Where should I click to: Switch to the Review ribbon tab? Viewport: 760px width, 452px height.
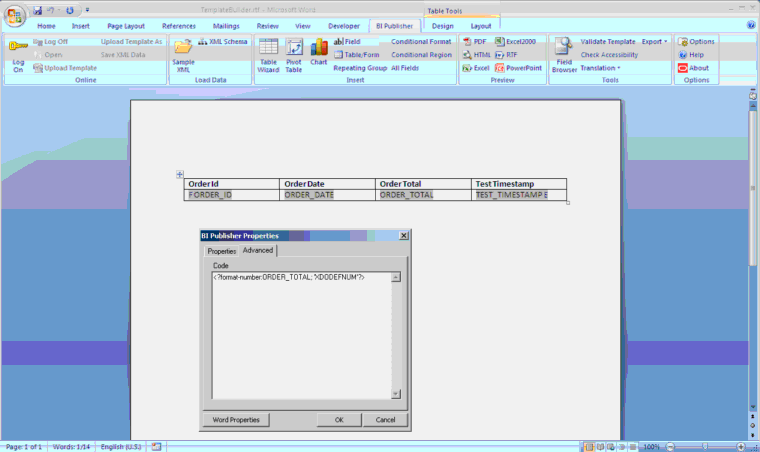(x=268, y=26)
